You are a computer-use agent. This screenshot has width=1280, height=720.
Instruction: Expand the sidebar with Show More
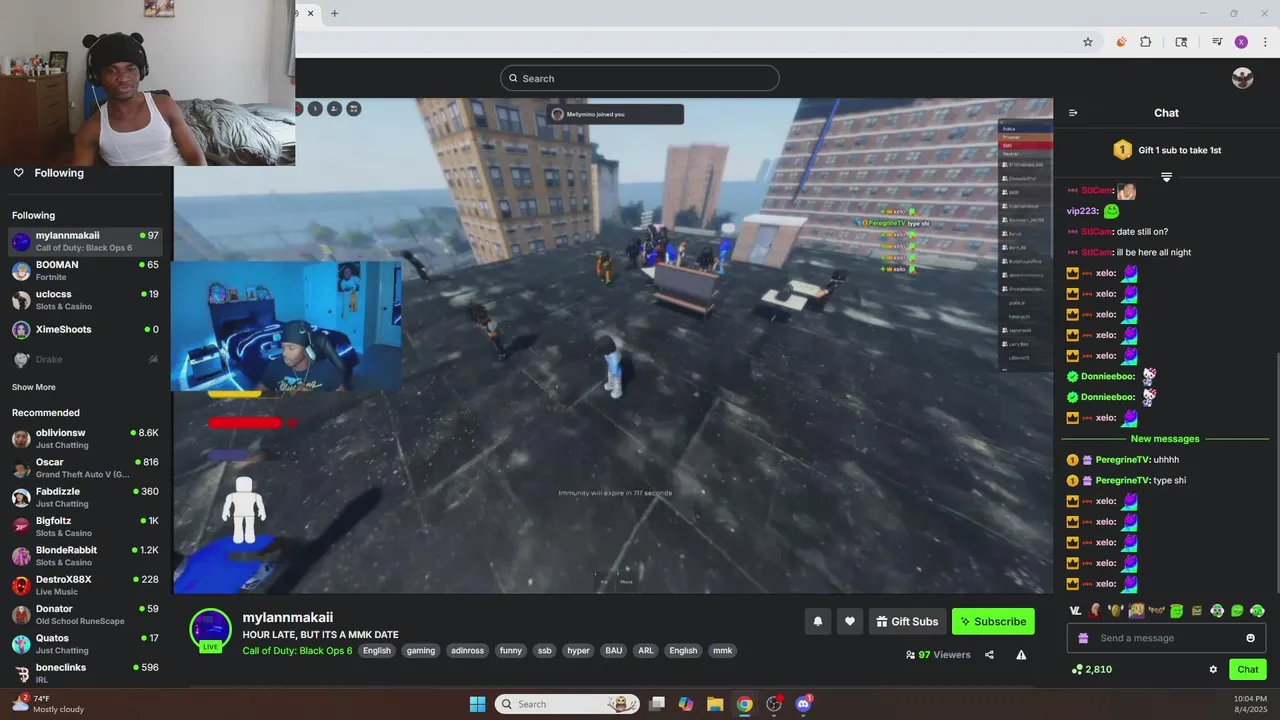(34, 387)
